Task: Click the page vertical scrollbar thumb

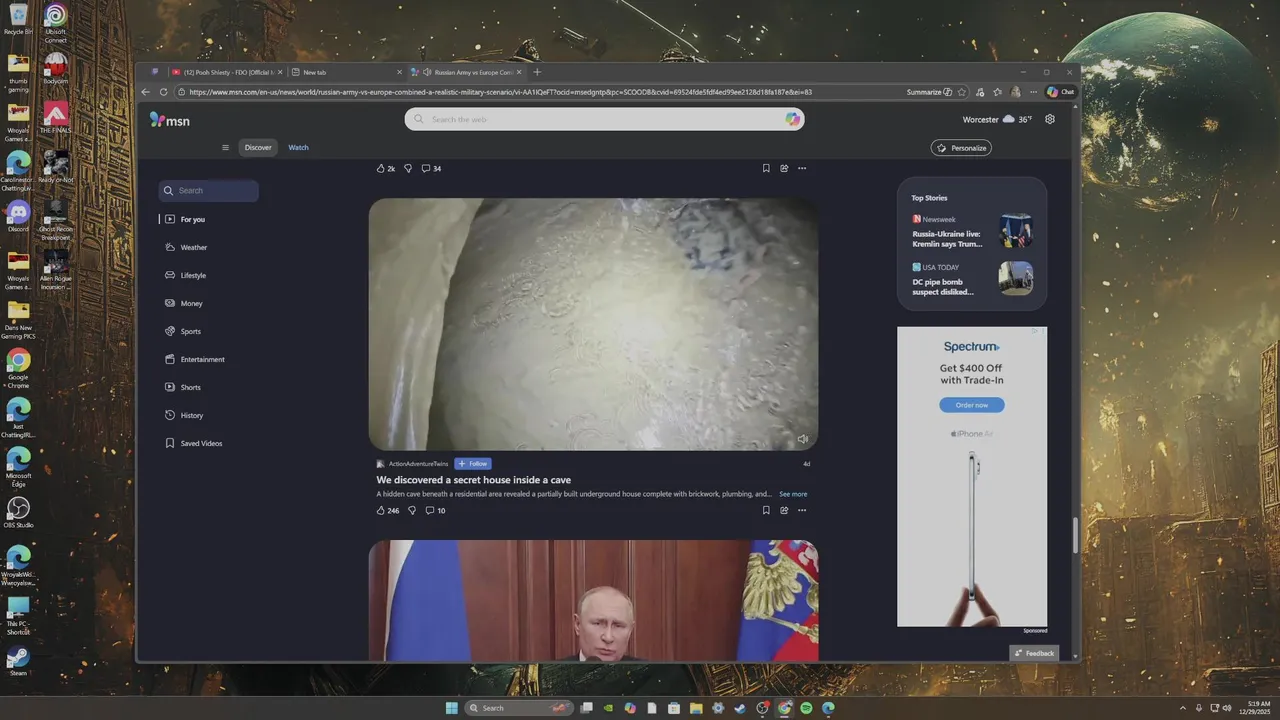Action: [1075, 536]
